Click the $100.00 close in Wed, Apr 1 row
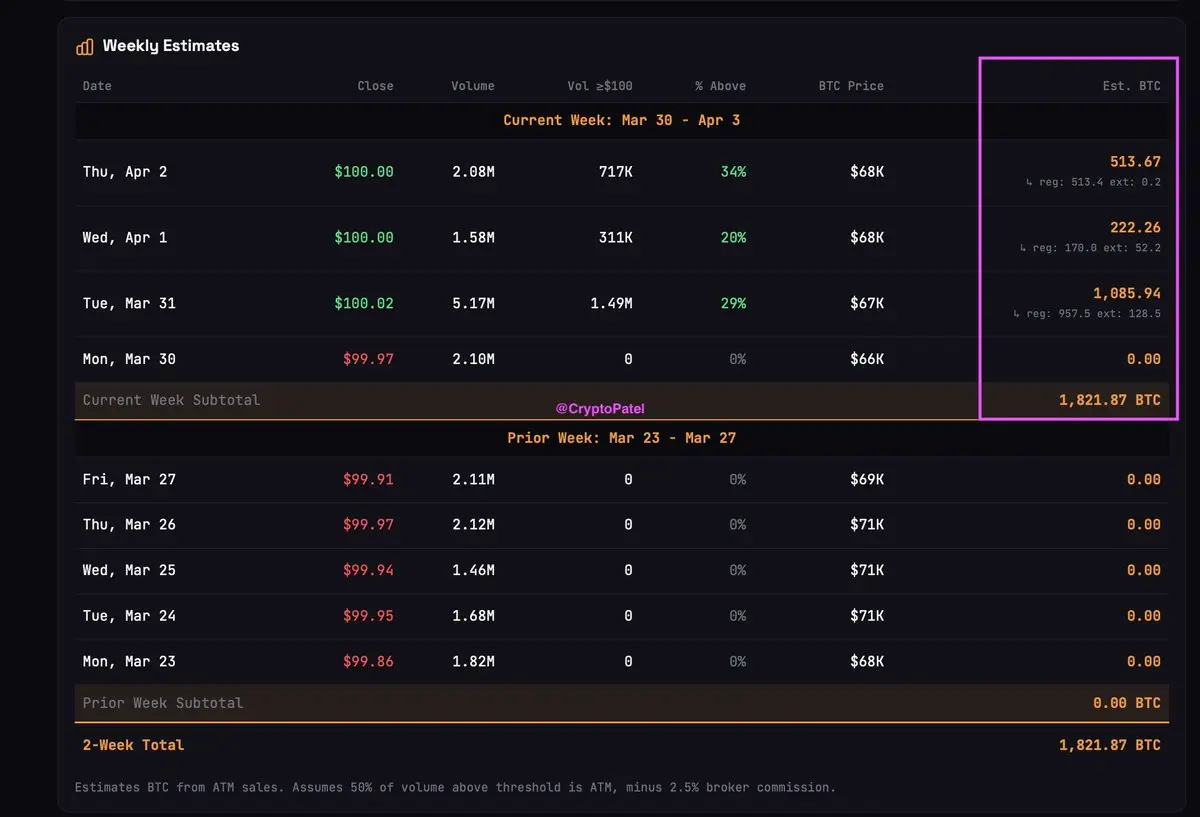Screen dimensions: 1200x817 click(x=364, y=238)
